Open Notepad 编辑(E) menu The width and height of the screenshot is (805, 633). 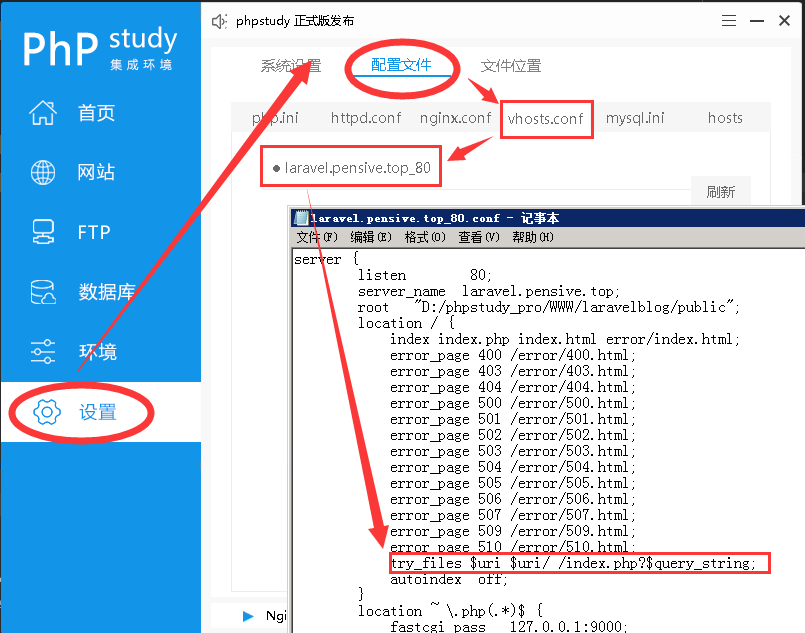(371, 237)
